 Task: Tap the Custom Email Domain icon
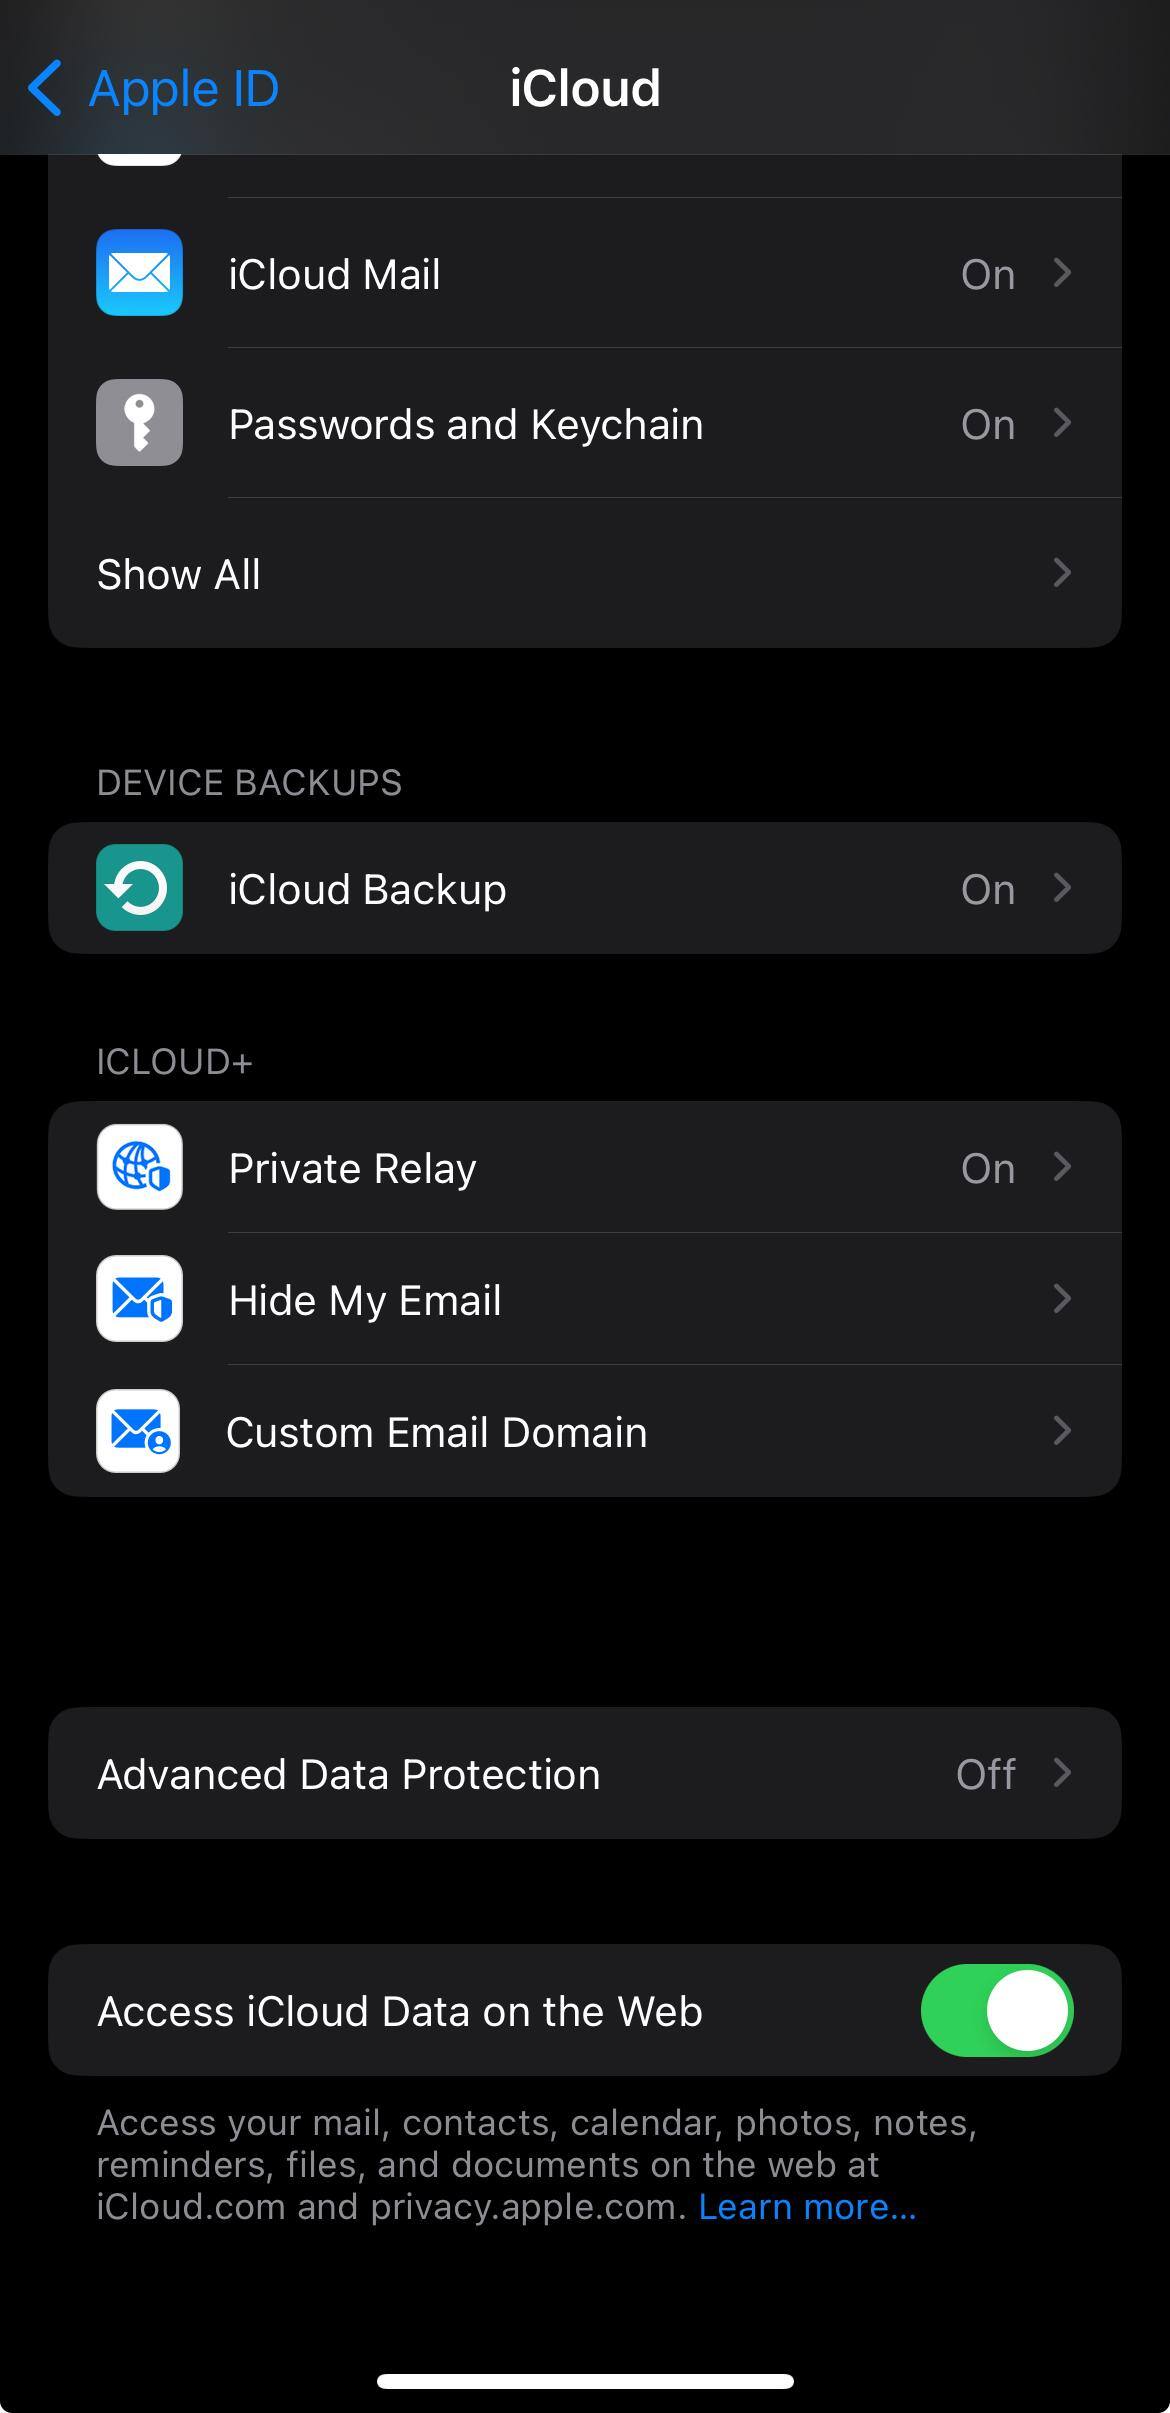(x=139, y=1431)
